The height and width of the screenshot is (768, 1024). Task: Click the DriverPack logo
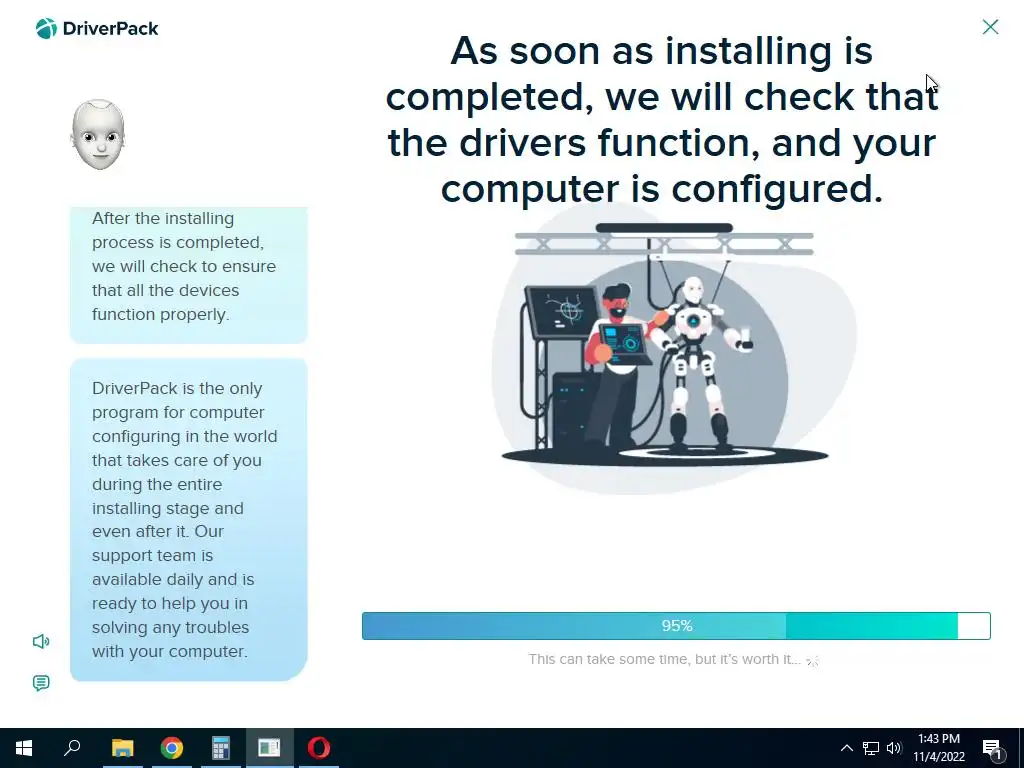click(97, 29)
